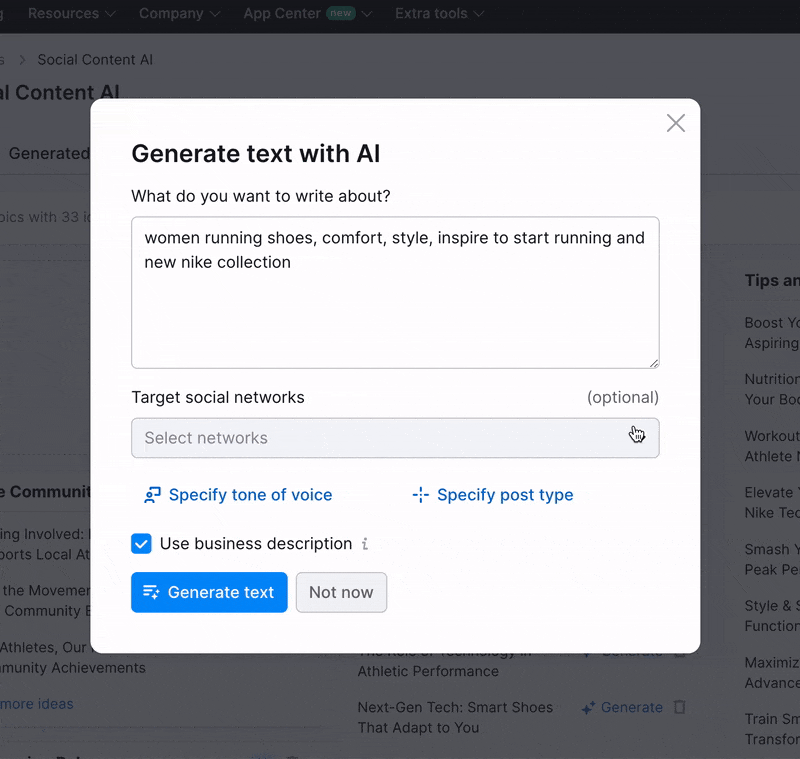
Task: Click trash icon beside Next-Gen Tech idea
Action: [x=680, y=707]
